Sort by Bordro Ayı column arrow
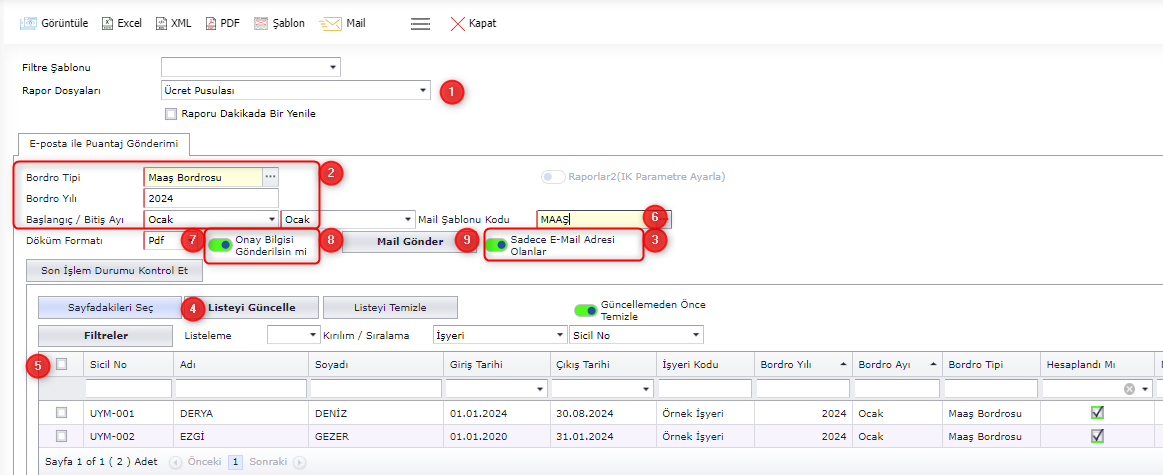The image size is (1163, 475). coord(933,364)
